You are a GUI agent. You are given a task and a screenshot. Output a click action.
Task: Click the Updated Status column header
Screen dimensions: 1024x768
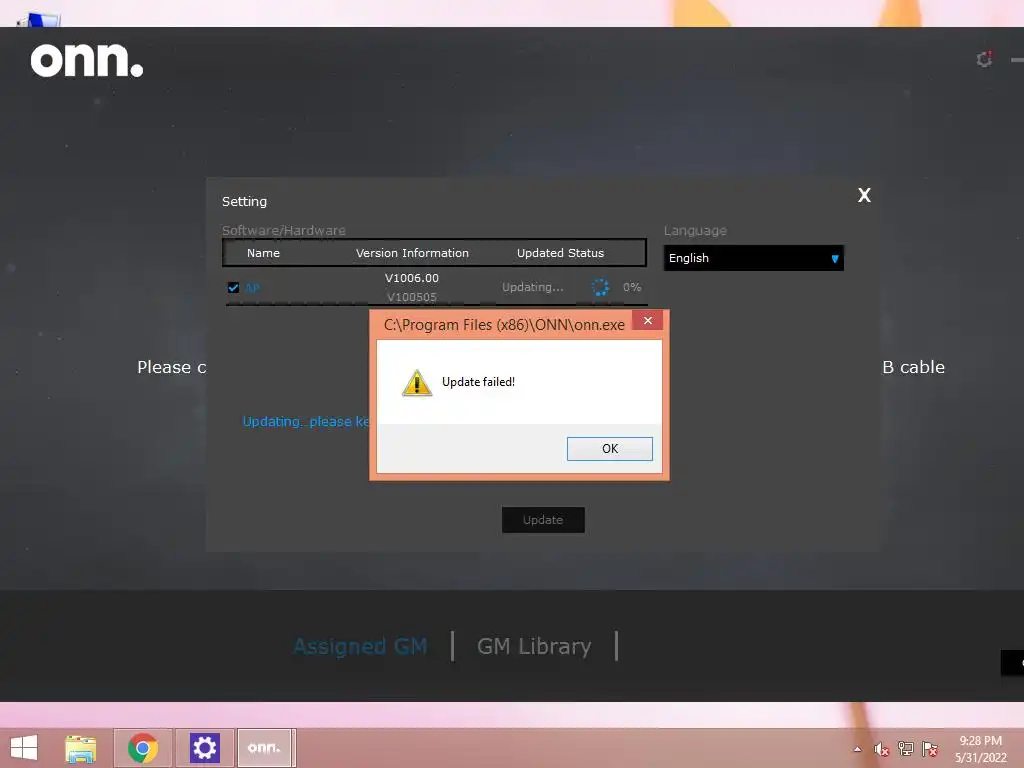tap(560, 253)
